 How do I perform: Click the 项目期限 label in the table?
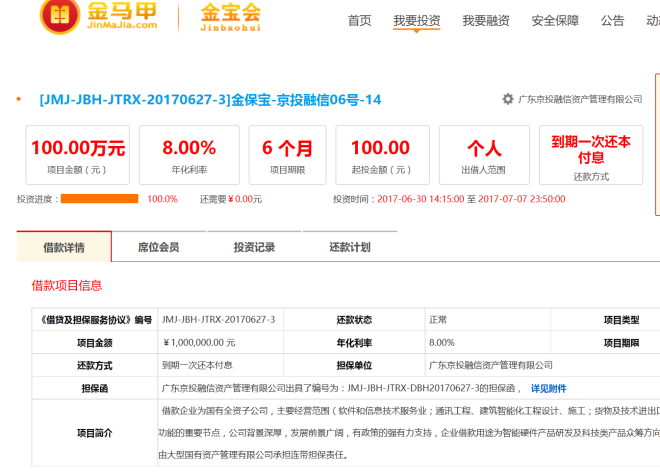point(622,343)
